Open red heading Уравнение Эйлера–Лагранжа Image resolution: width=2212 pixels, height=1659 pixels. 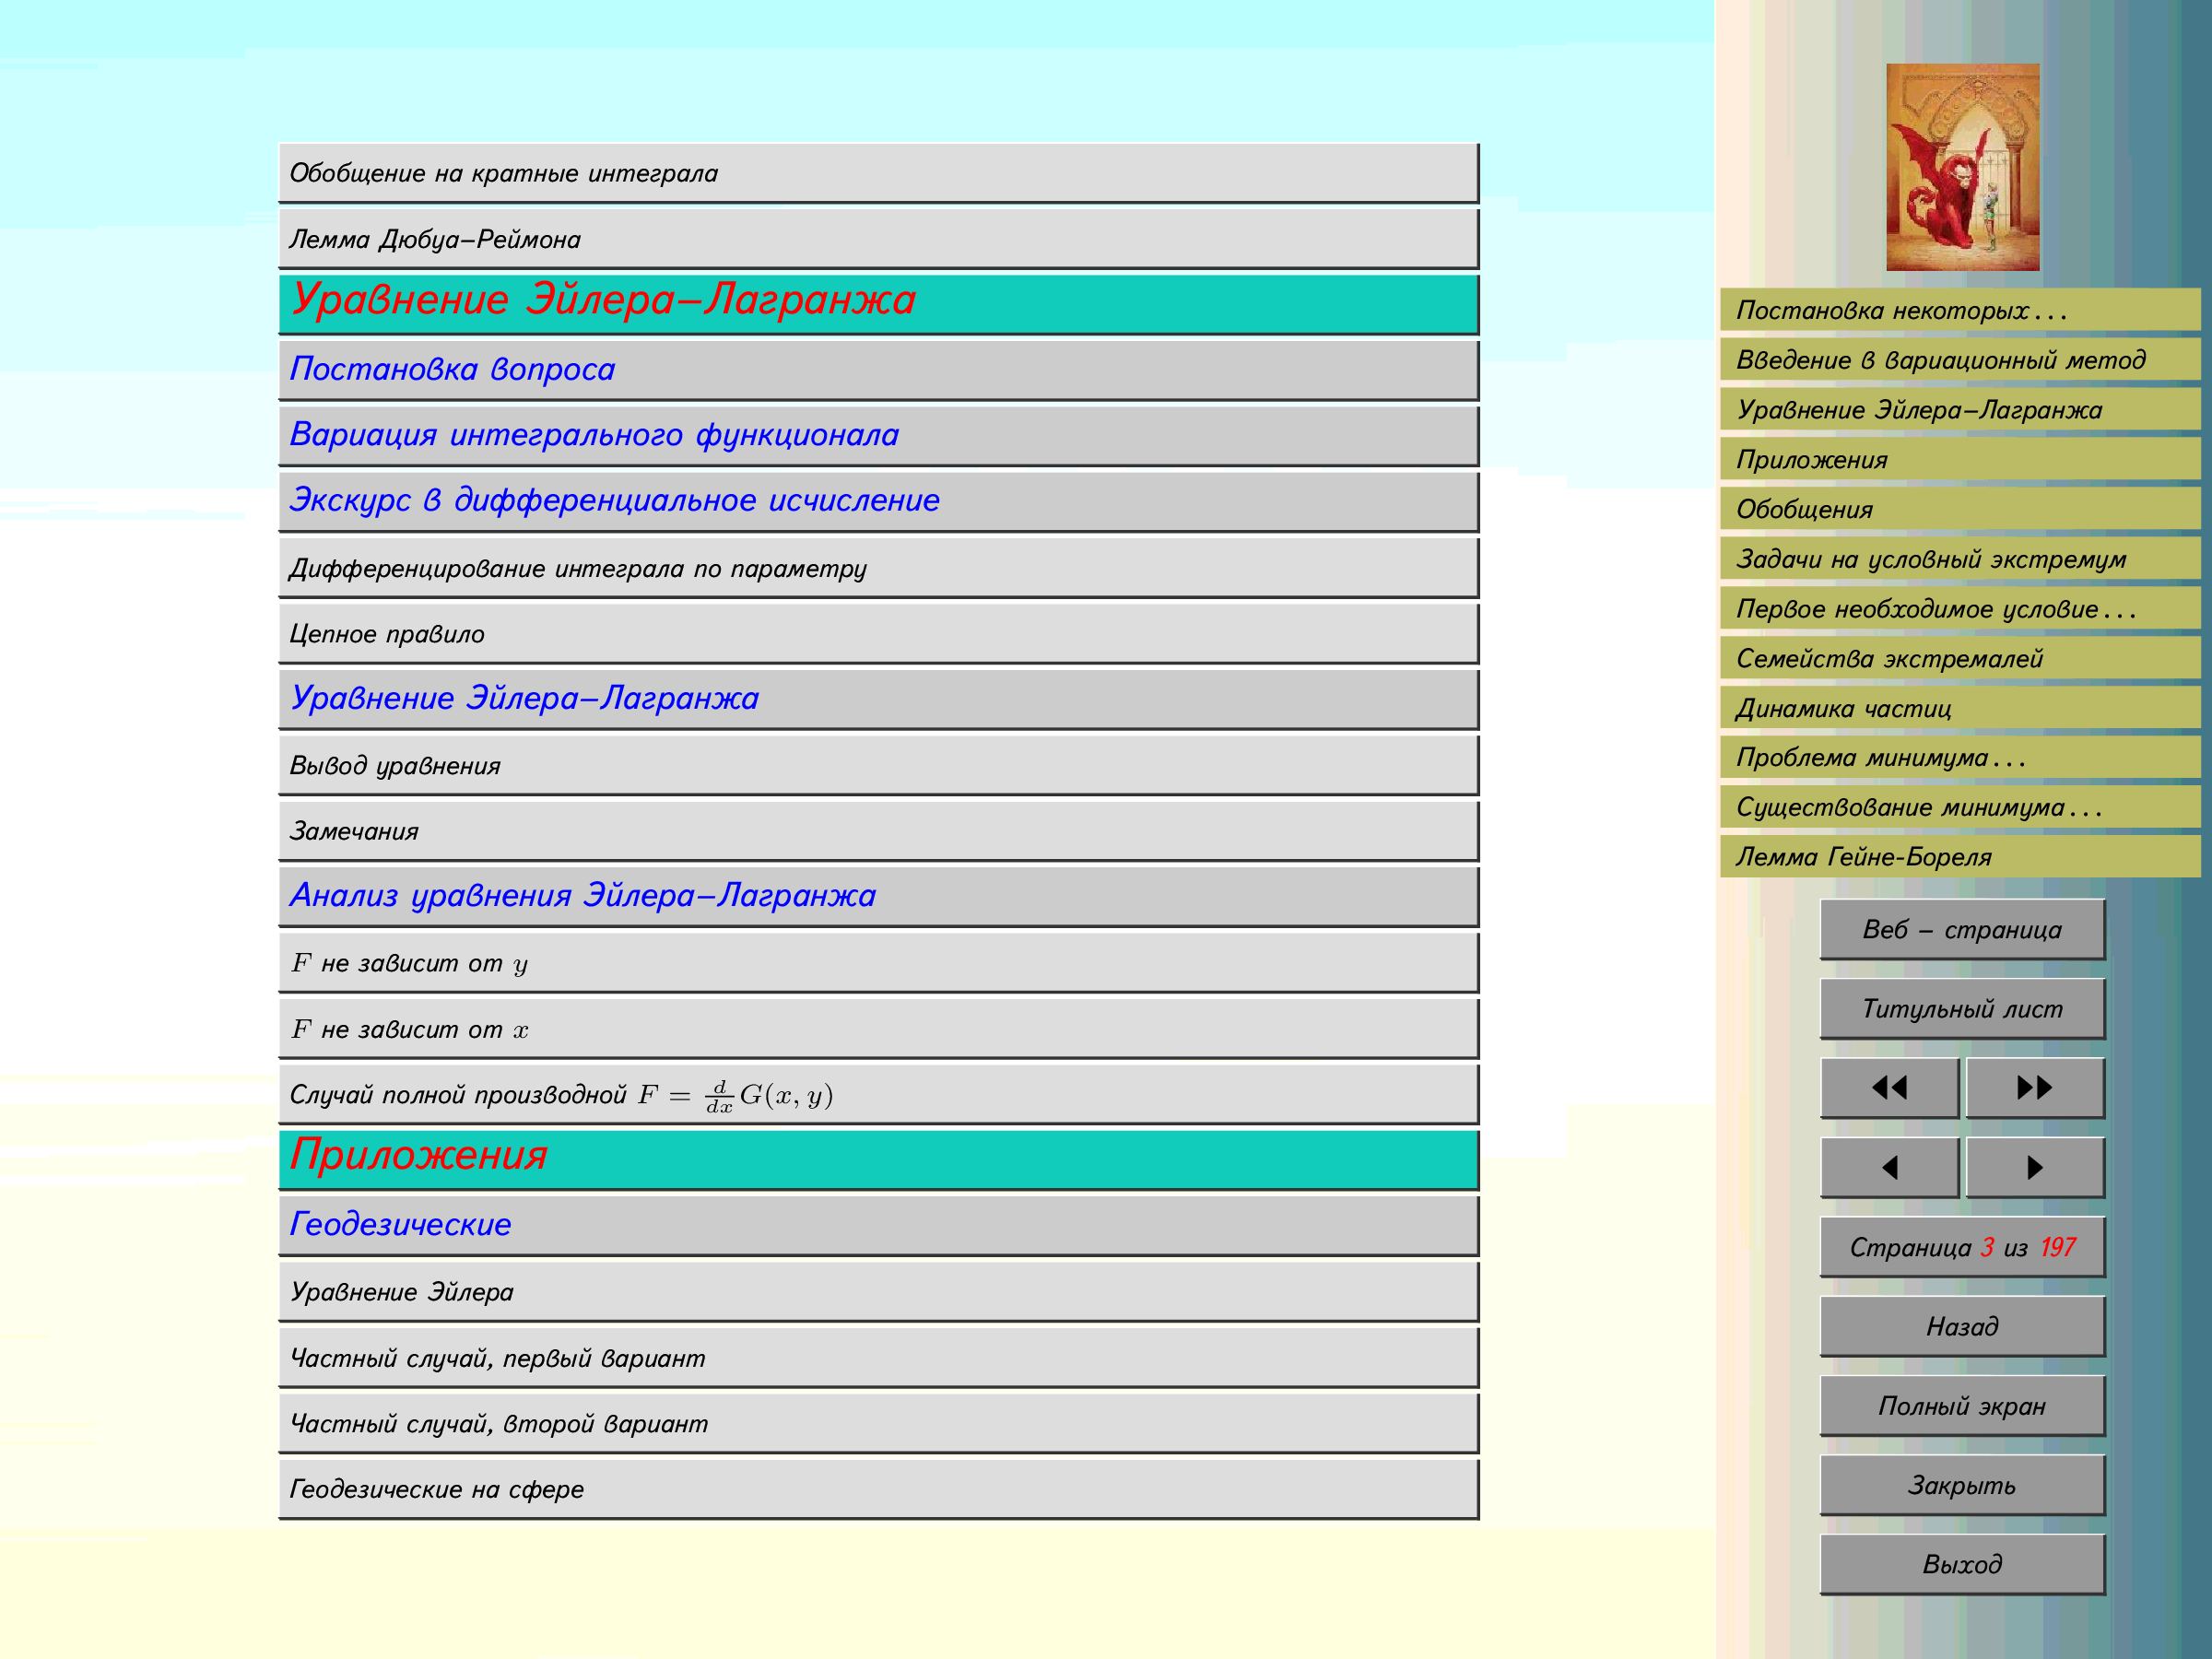pyautogui.click(x=603, y=300)
